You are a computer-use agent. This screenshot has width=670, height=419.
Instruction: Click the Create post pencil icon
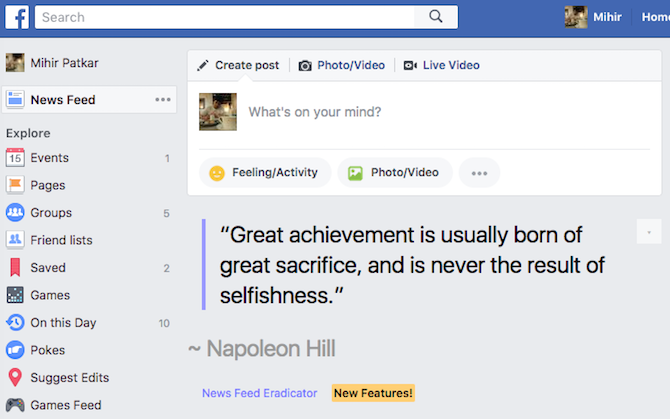tap(203, 65)
